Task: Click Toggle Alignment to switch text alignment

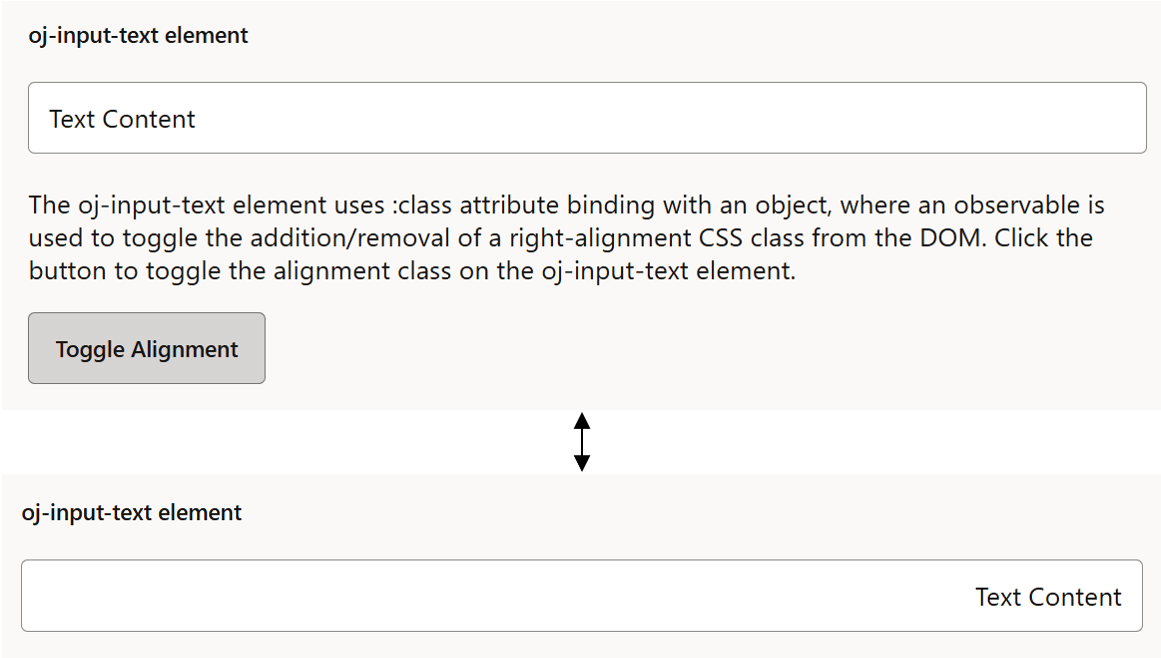Action: click(146, 349)
